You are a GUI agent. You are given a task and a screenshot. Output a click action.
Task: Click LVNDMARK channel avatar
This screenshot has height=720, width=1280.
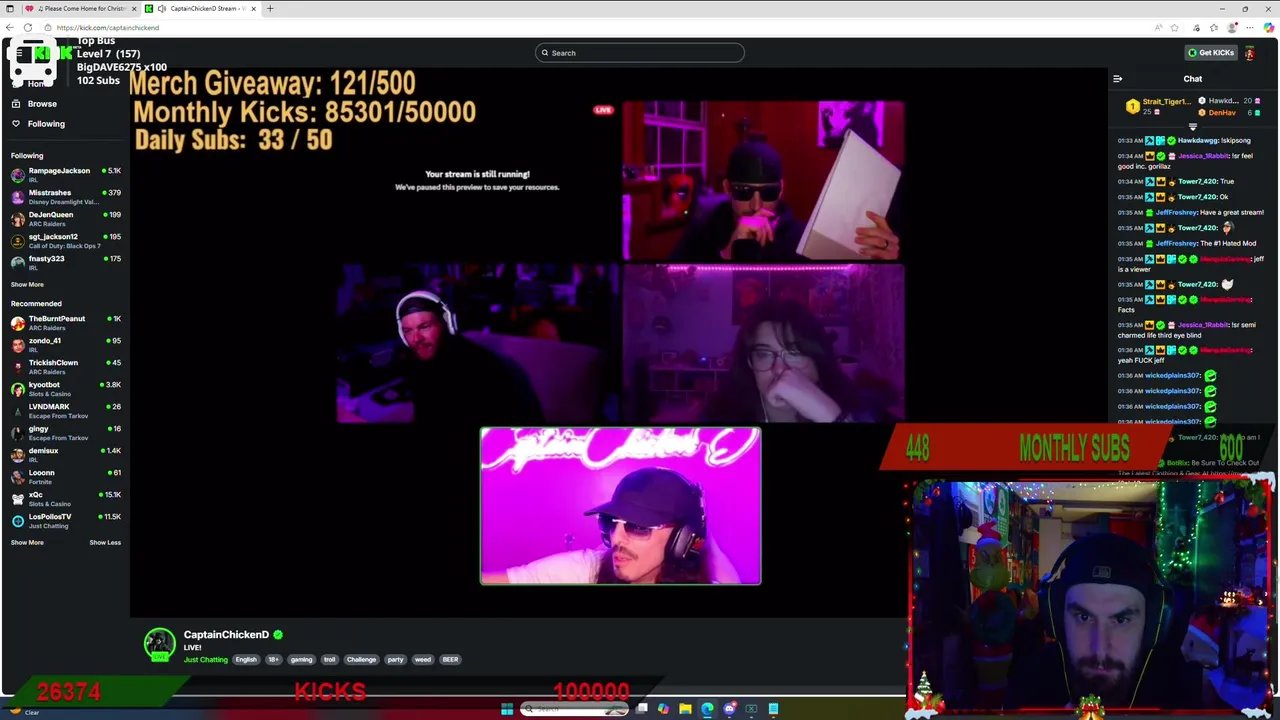(17, 411)
